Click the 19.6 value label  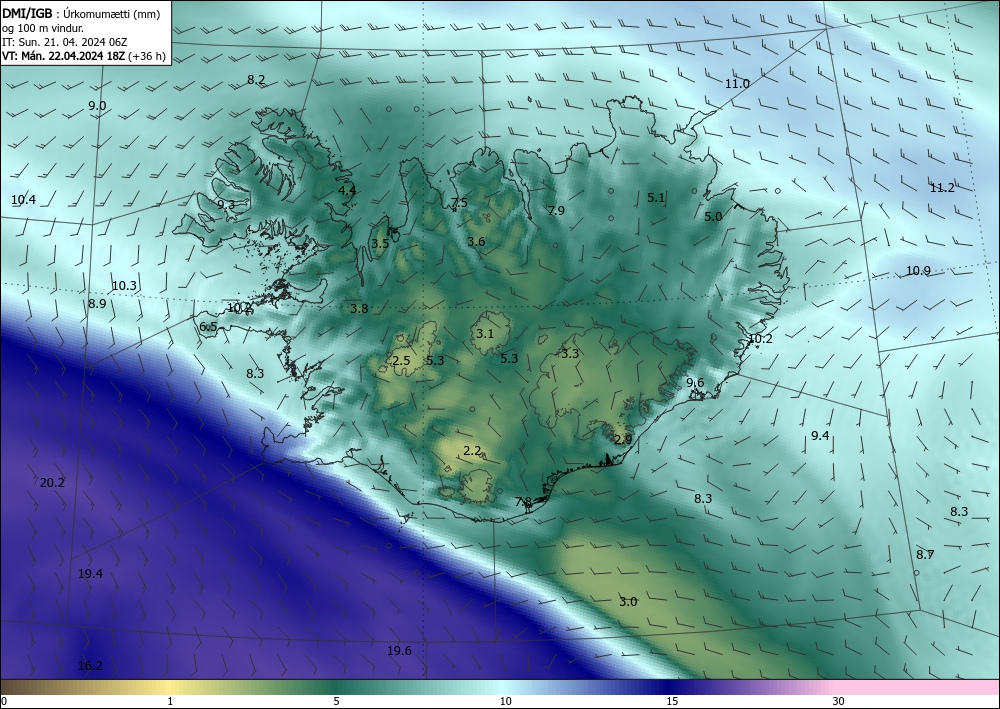[x=399, y=651]
